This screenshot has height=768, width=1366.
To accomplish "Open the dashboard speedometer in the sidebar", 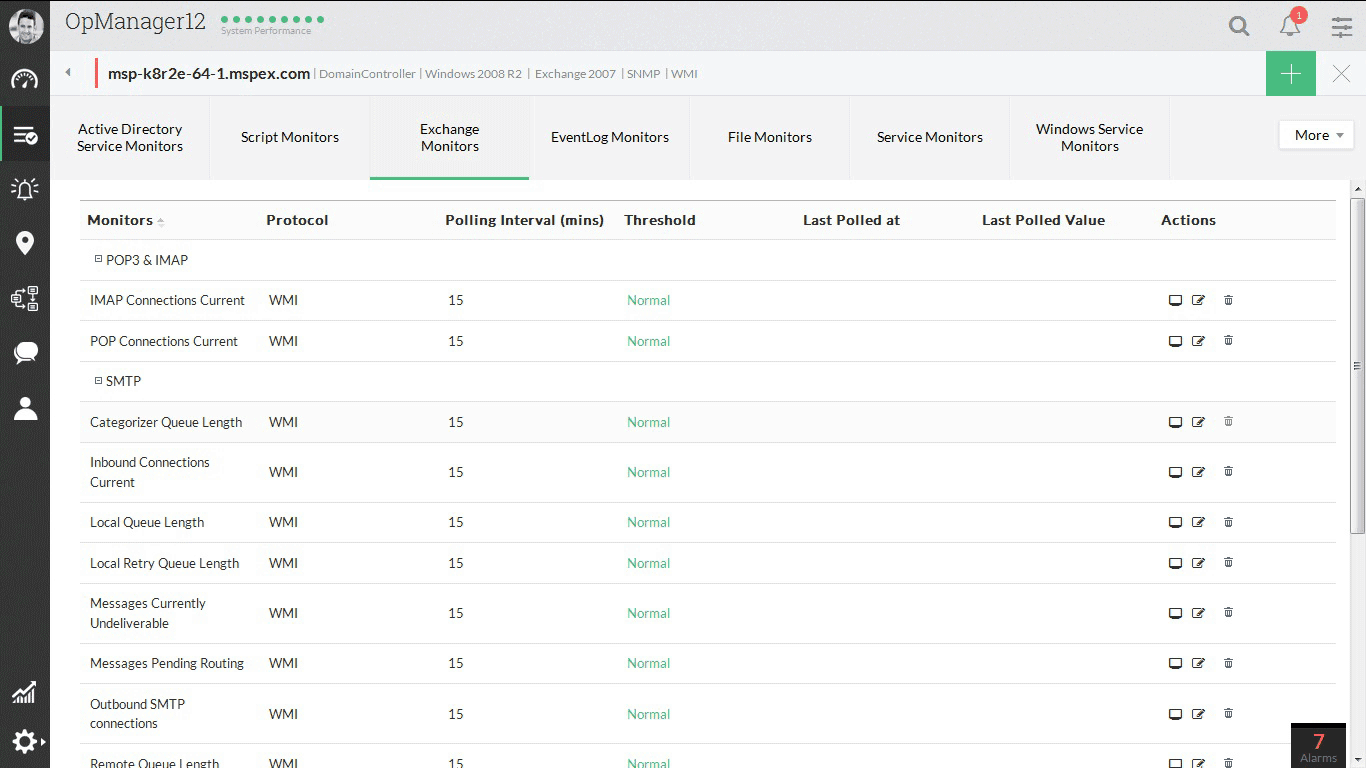I will coord(25,82).
